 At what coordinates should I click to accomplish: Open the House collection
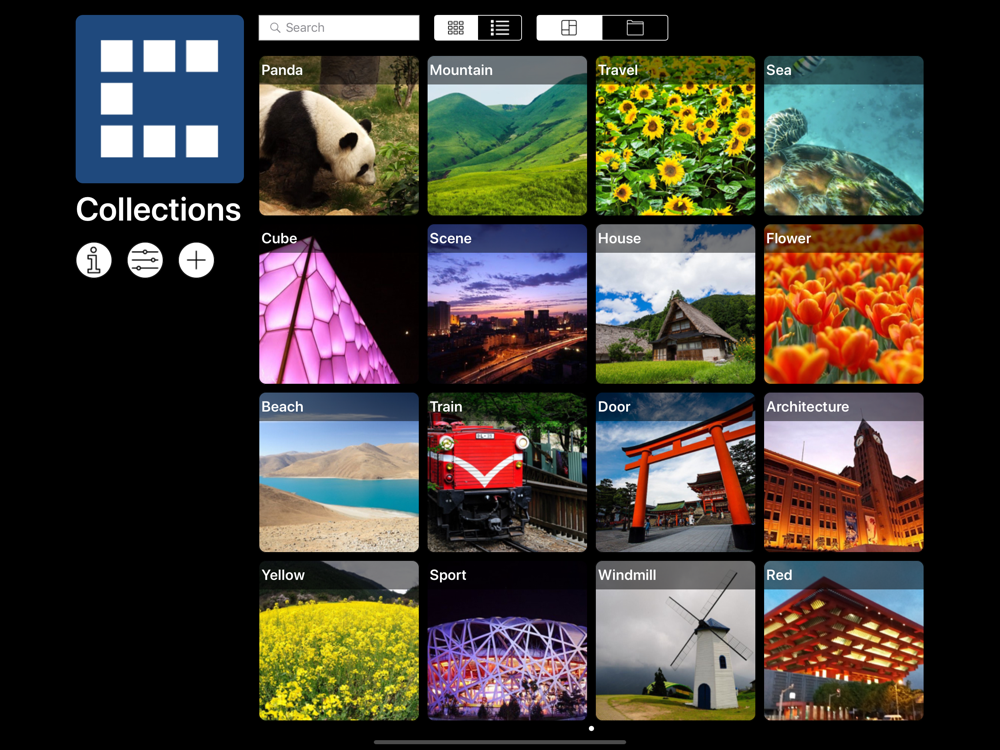click(675, 304)
